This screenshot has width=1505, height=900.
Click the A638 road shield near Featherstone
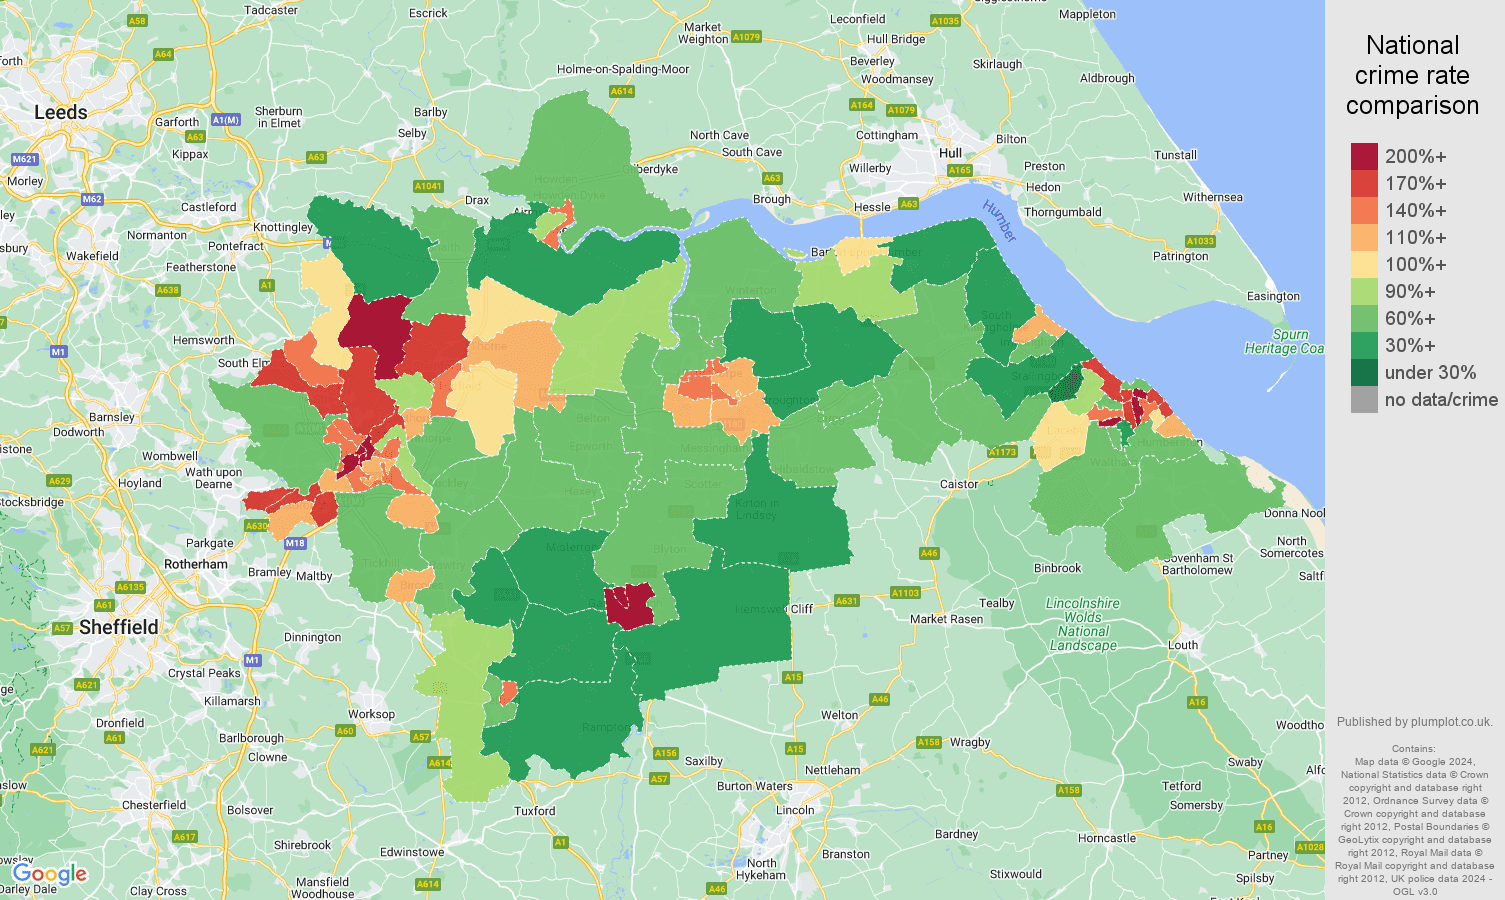coord(168,290)
